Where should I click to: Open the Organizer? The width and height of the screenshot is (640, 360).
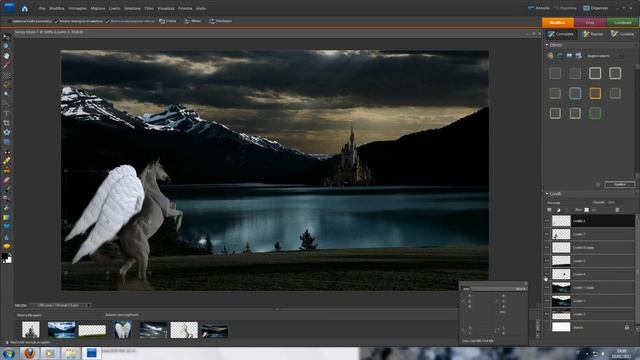(x=596, y=8)
